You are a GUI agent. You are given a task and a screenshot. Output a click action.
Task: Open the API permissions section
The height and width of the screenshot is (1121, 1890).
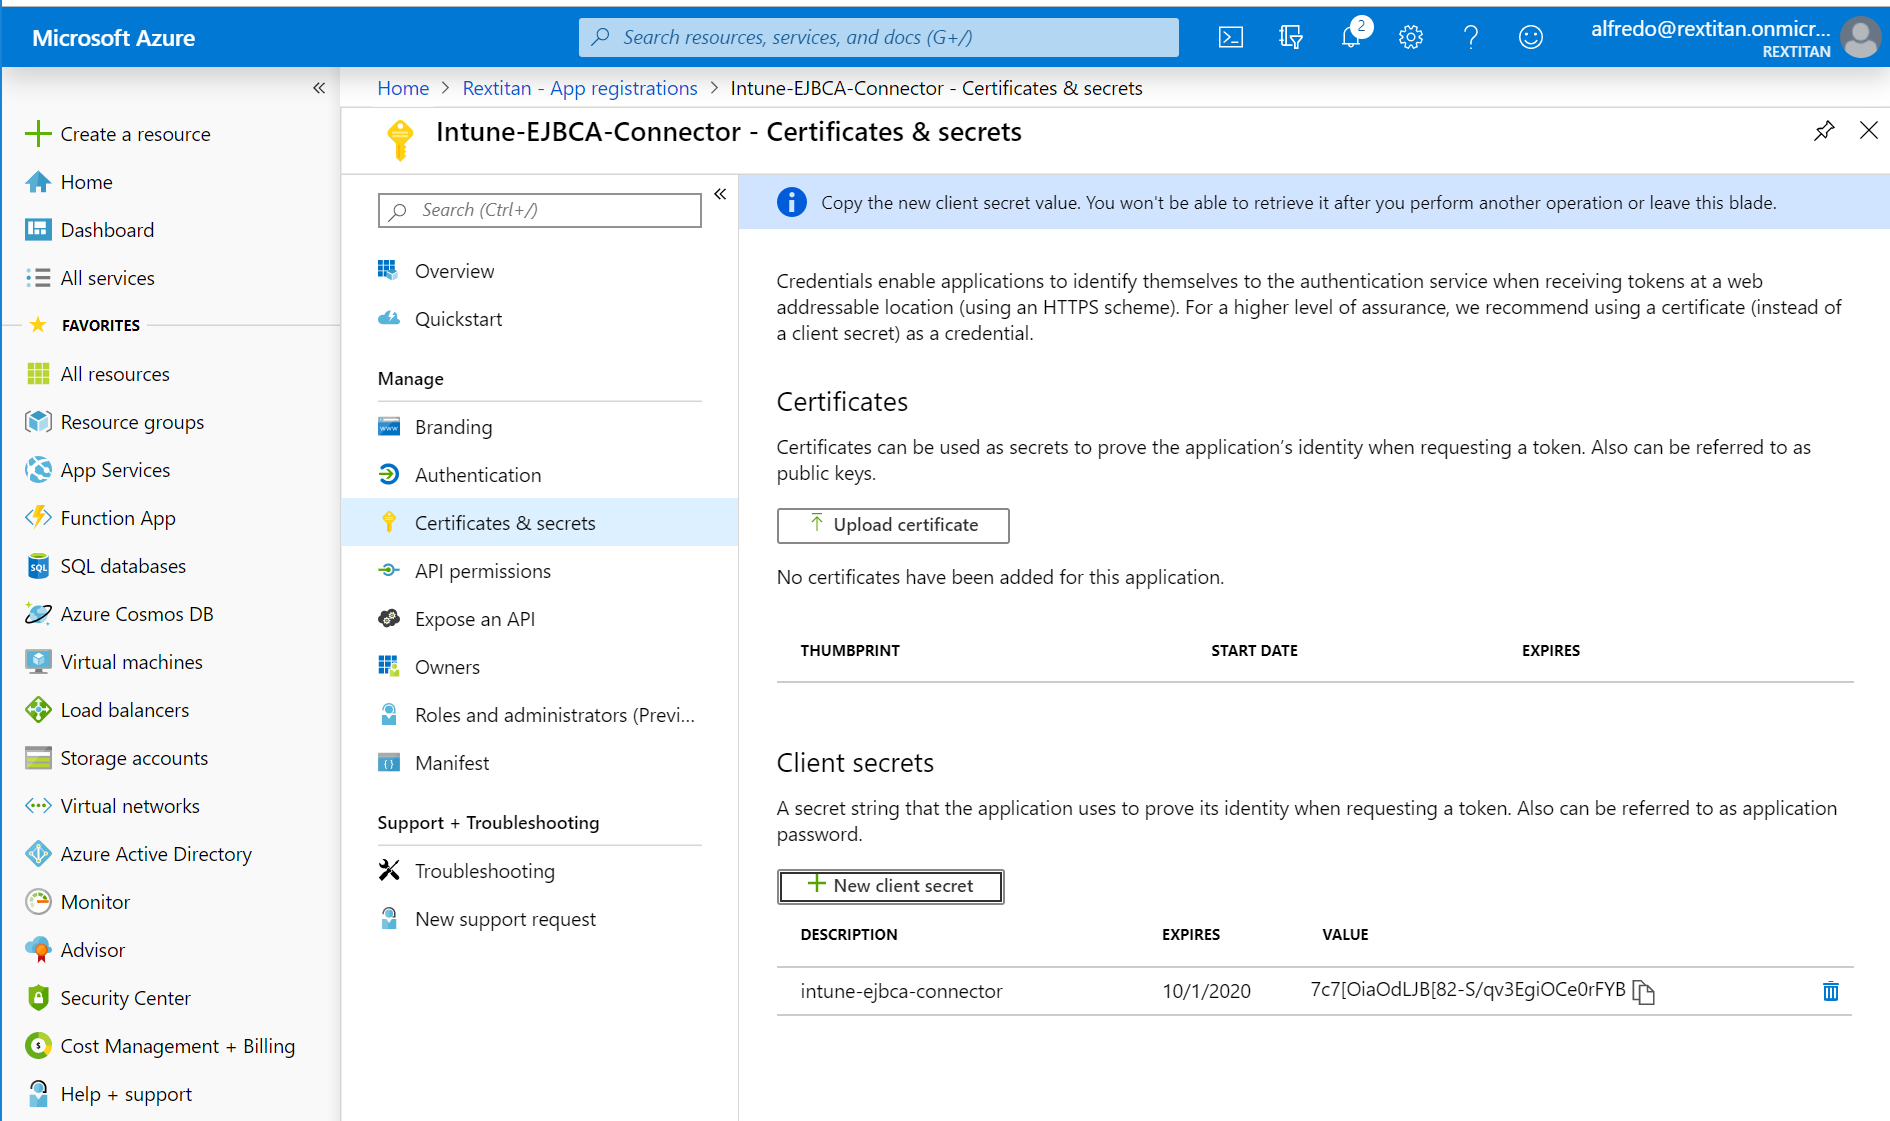coord(483,570)
